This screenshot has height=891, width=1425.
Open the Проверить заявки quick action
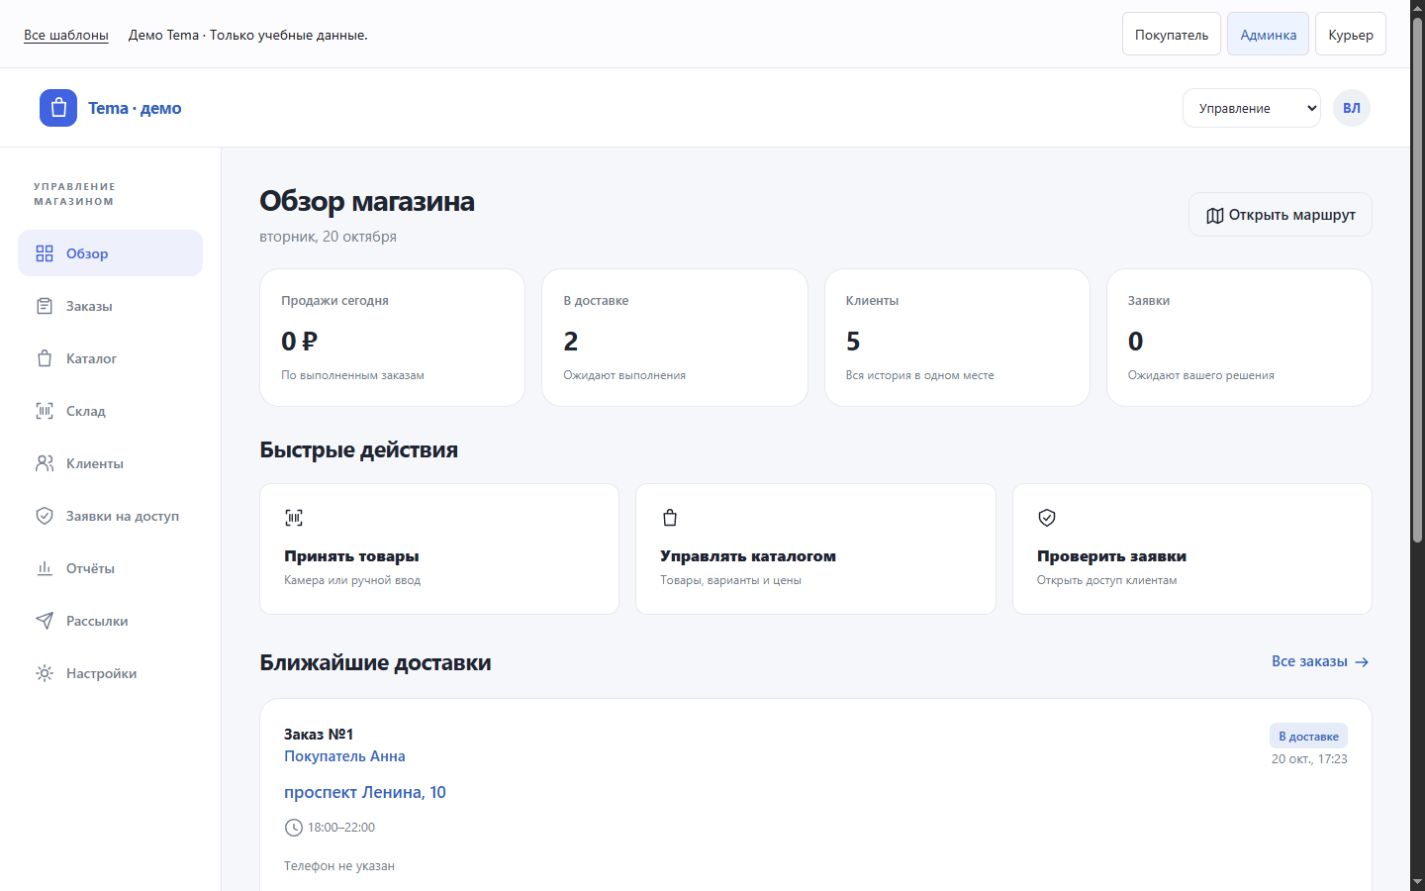(1192, 549)
